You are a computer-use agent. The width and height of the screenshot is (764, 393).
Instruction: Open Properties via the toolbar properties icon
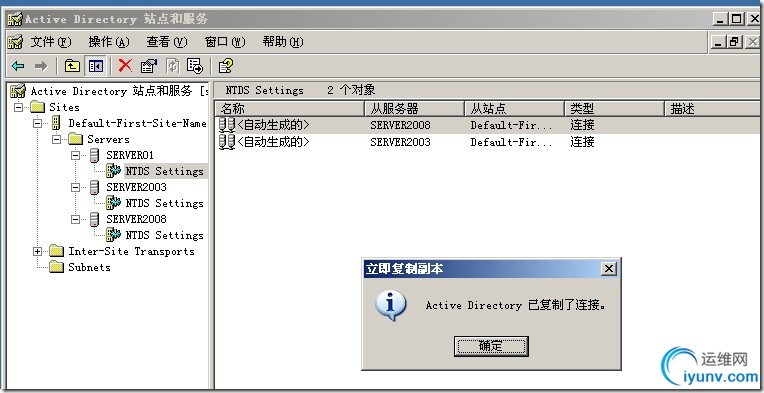tap(149, 66)
